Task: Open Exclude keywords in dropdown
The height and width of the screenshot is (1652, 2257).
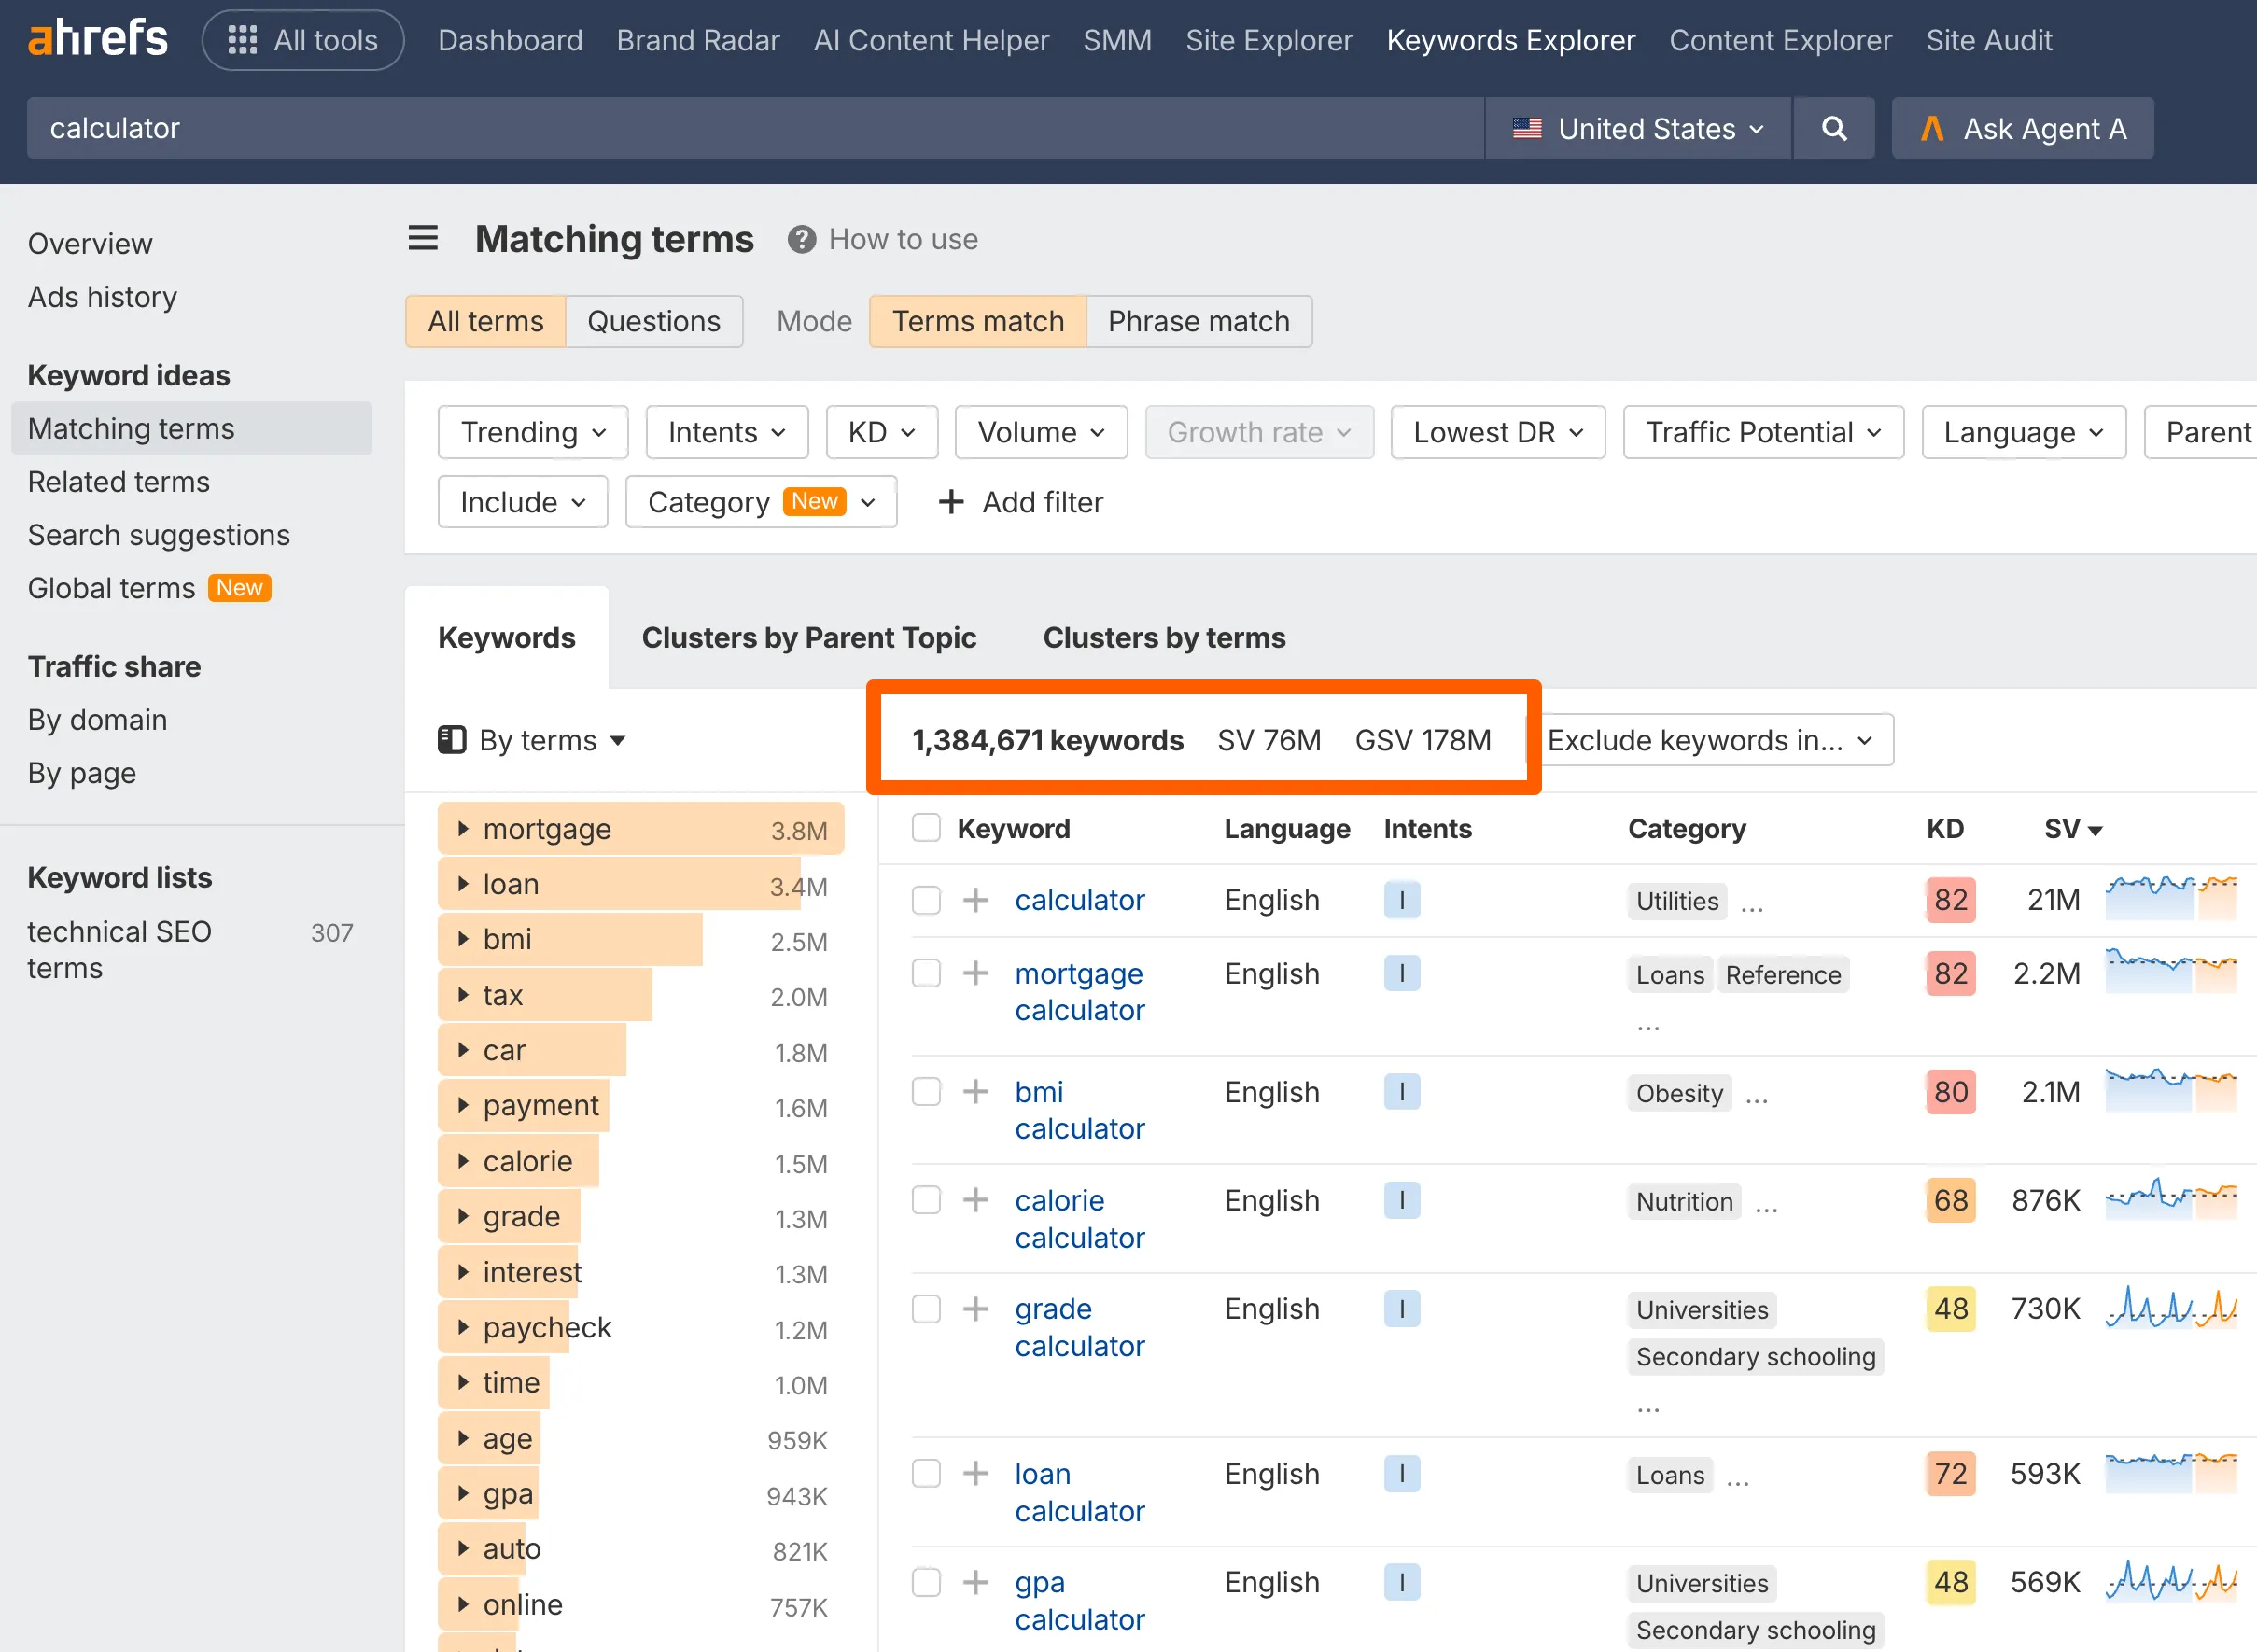Action: coord(1710,740)
